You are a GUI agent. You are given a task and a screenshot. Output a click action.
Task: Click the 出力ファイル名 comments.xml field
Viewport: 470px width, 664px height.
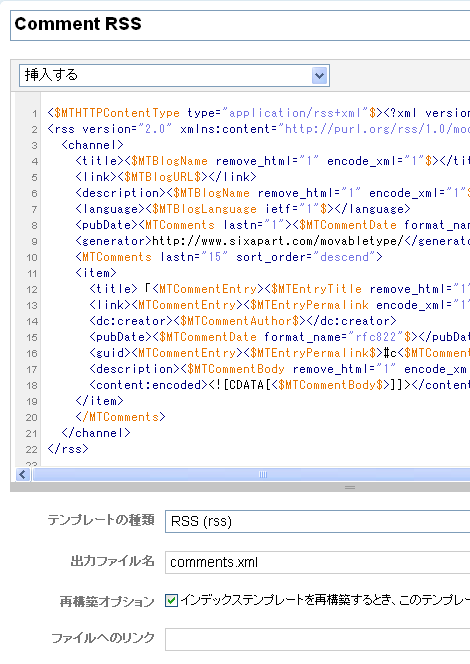tap(318, 562)
